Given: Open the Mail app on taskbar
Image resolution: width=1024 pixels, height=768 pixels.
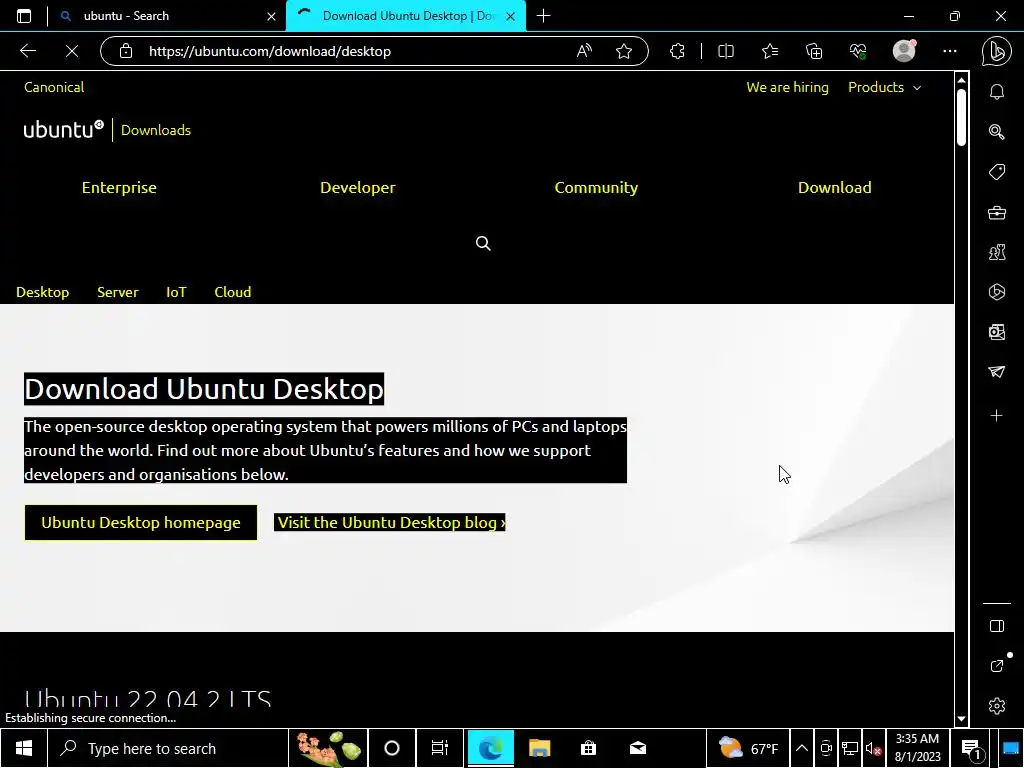Looking at the screenshot, I should 638,748.
